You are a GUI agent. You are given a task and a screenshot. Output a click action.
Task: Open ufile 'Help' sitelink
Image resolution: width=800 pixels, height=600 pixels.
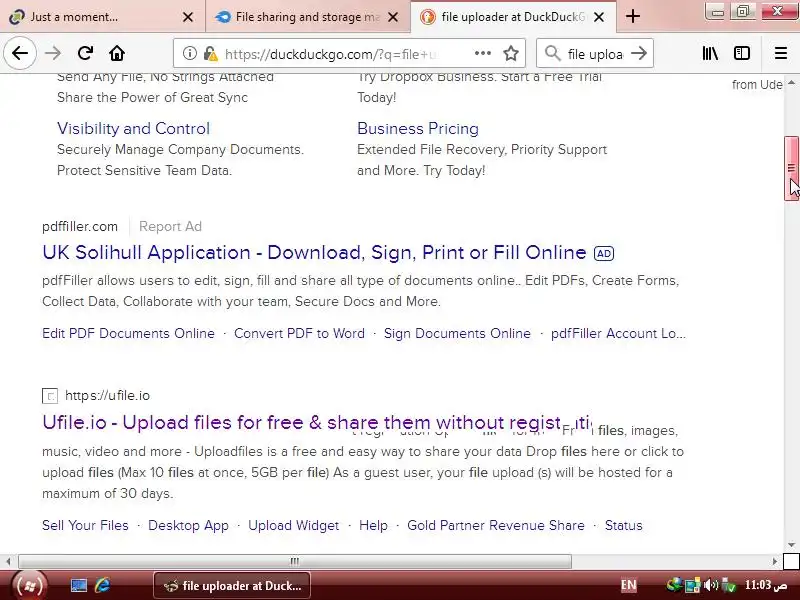pyautogui.click(x=373, y=525)
